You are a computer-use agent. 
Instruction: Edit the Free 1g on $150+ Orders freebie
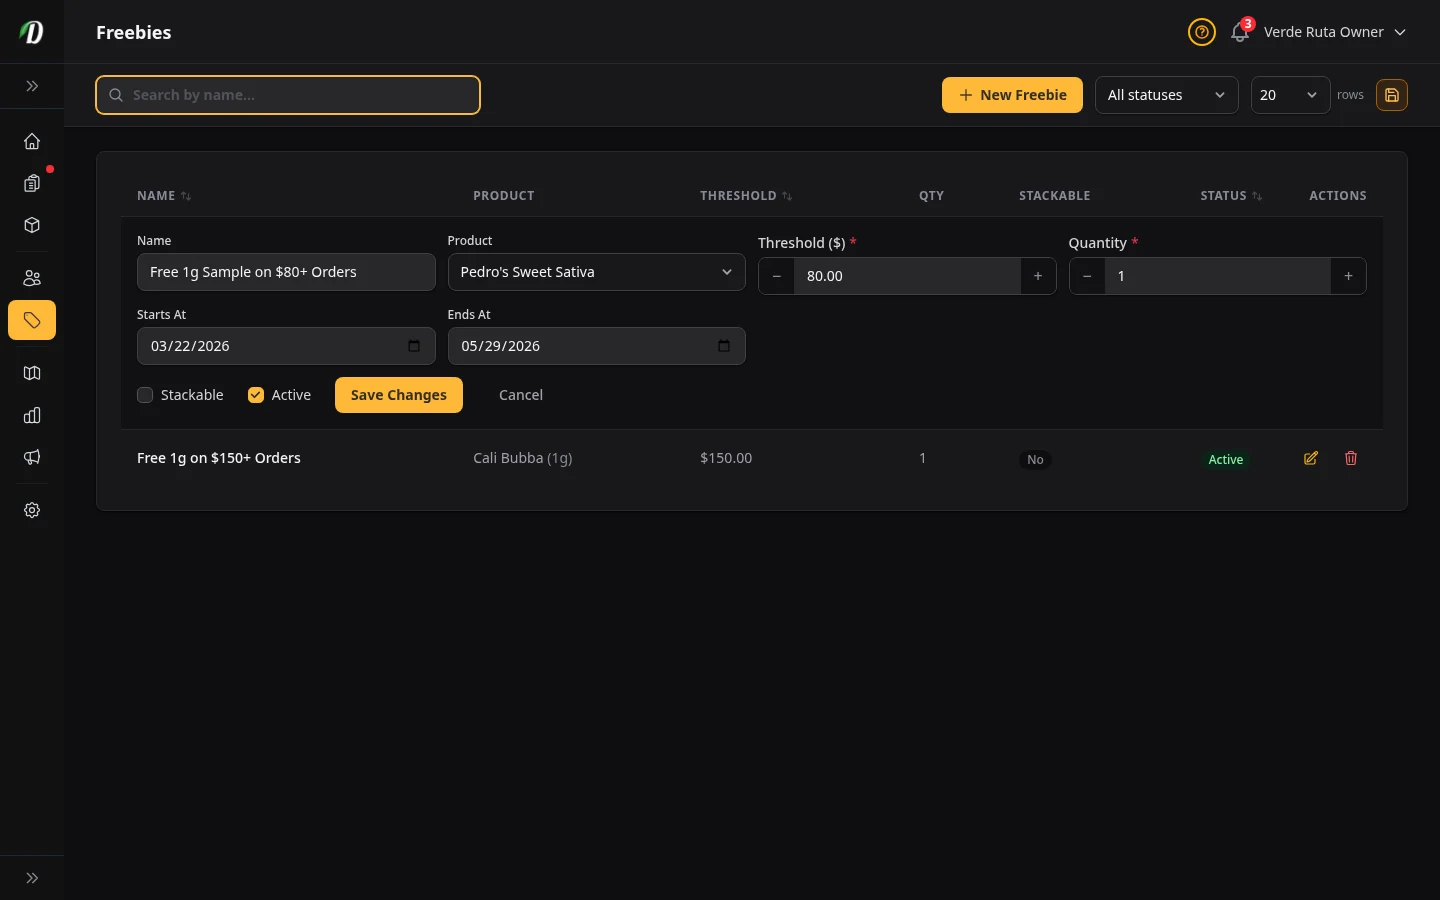click(1311, 458)
